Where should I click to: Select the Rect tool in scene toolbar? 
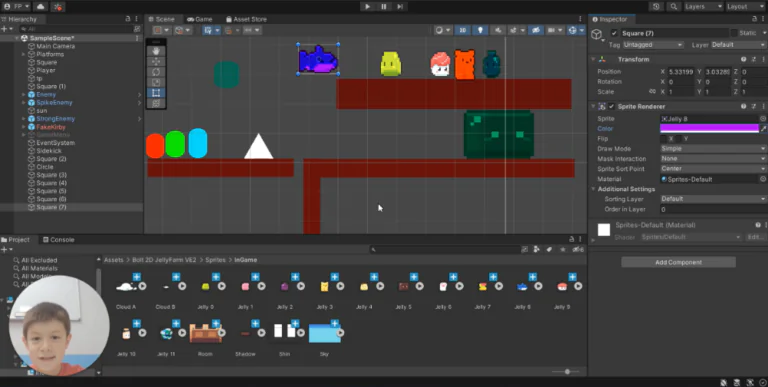pyautogui.click(x=156, y=93)
